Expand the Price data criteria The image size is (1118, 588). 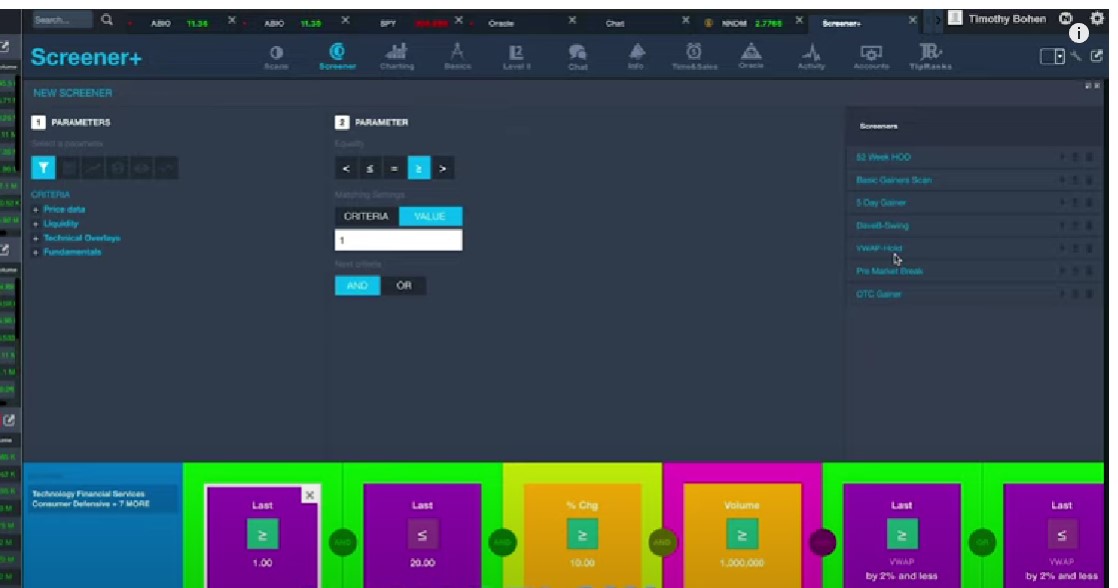pos(63,210)
